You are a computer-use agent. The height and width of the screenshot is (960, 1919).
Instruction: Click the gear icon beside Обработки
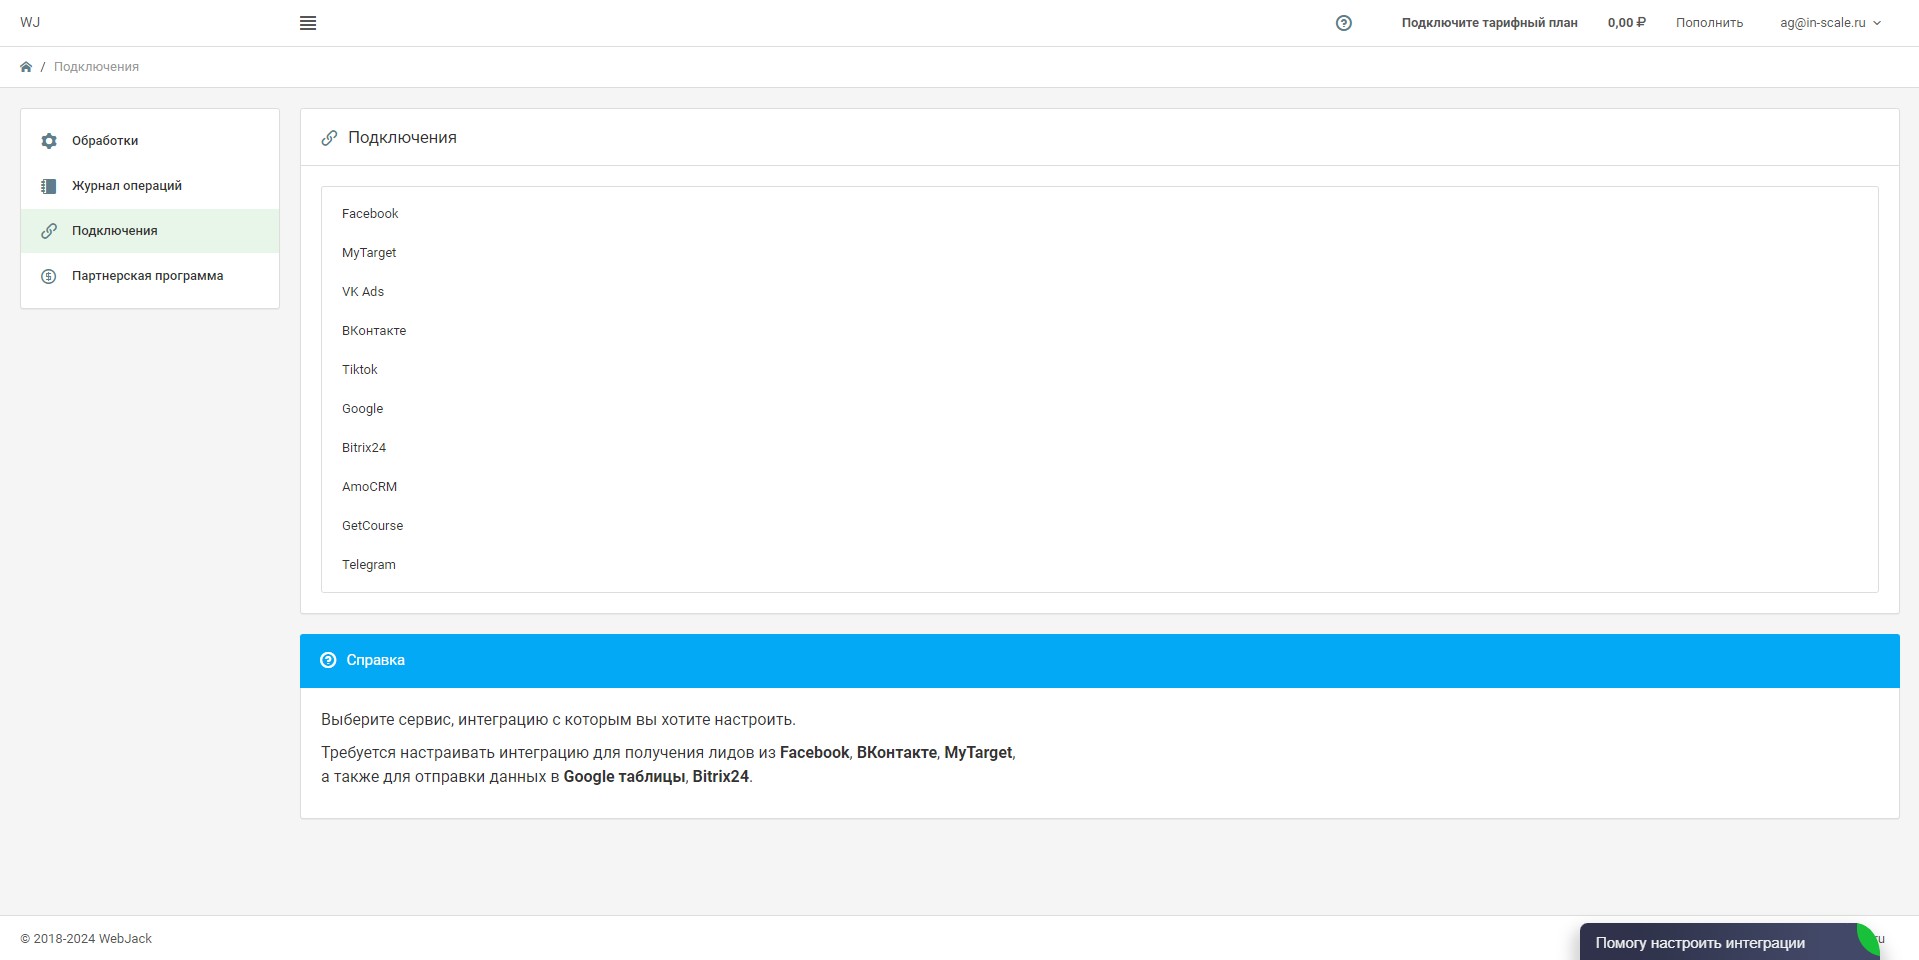49,141
